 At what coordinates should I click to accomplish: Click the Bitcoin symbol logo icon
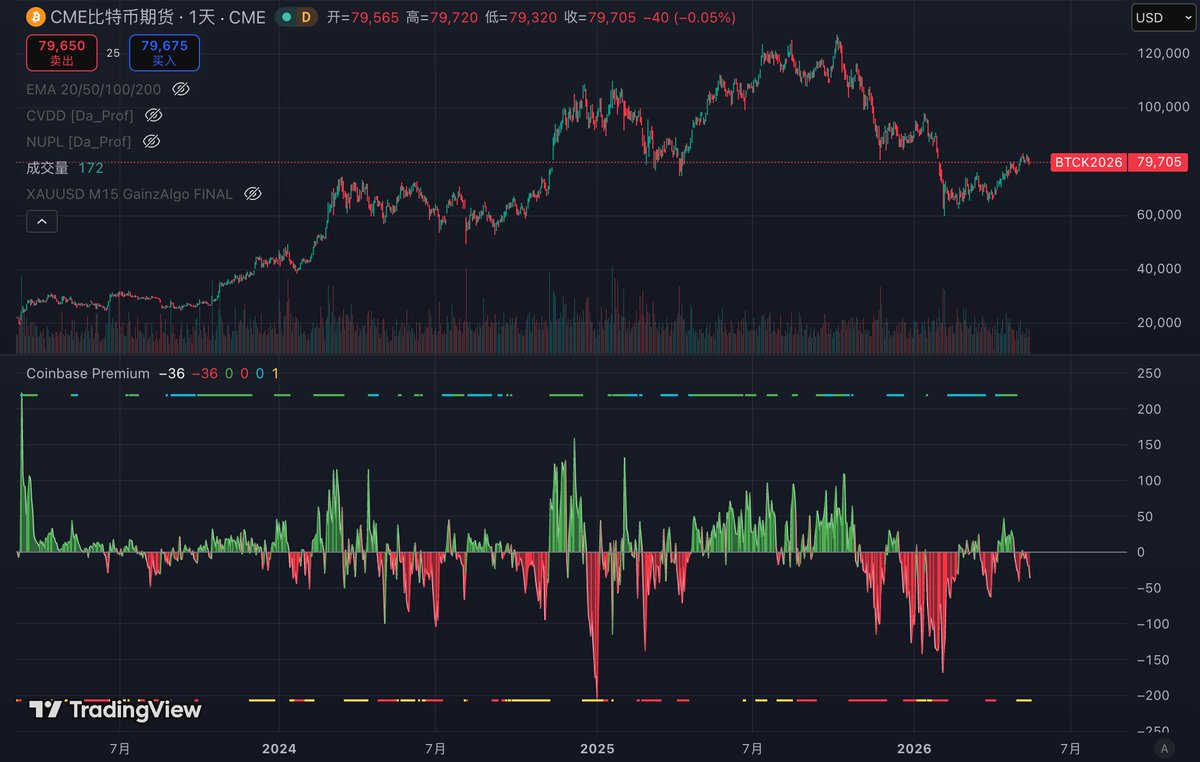point(35,17)
